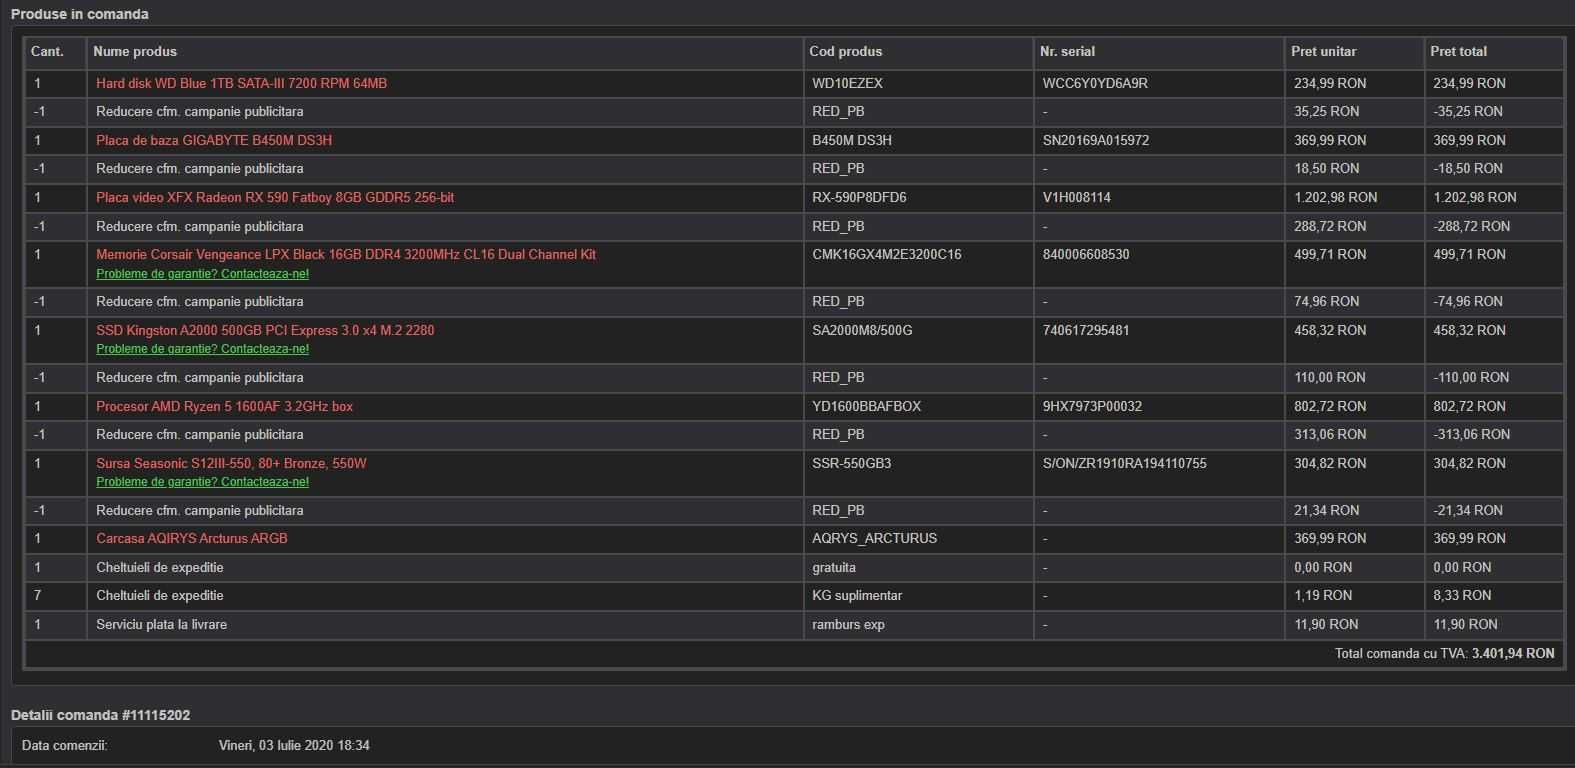Click the Pret total column header

[x=1458, y=51]
